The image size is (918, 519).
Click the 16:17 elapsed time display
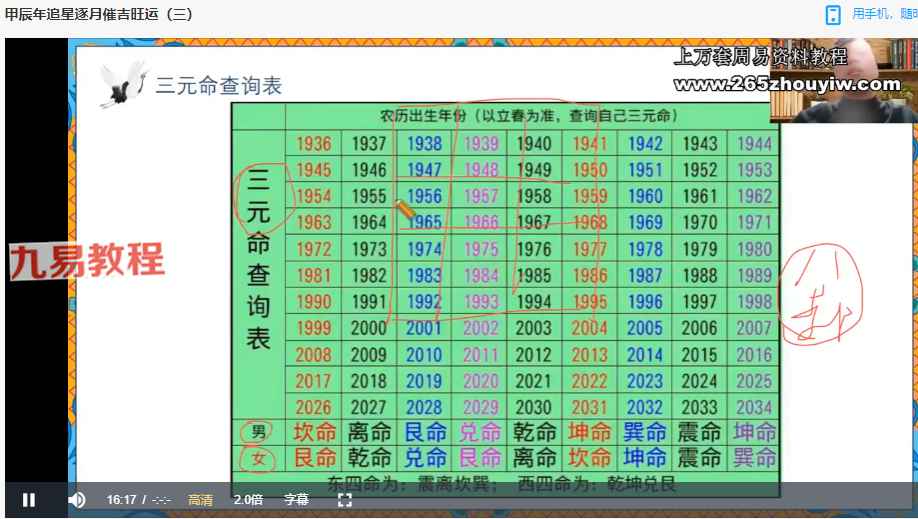point(121,500)
